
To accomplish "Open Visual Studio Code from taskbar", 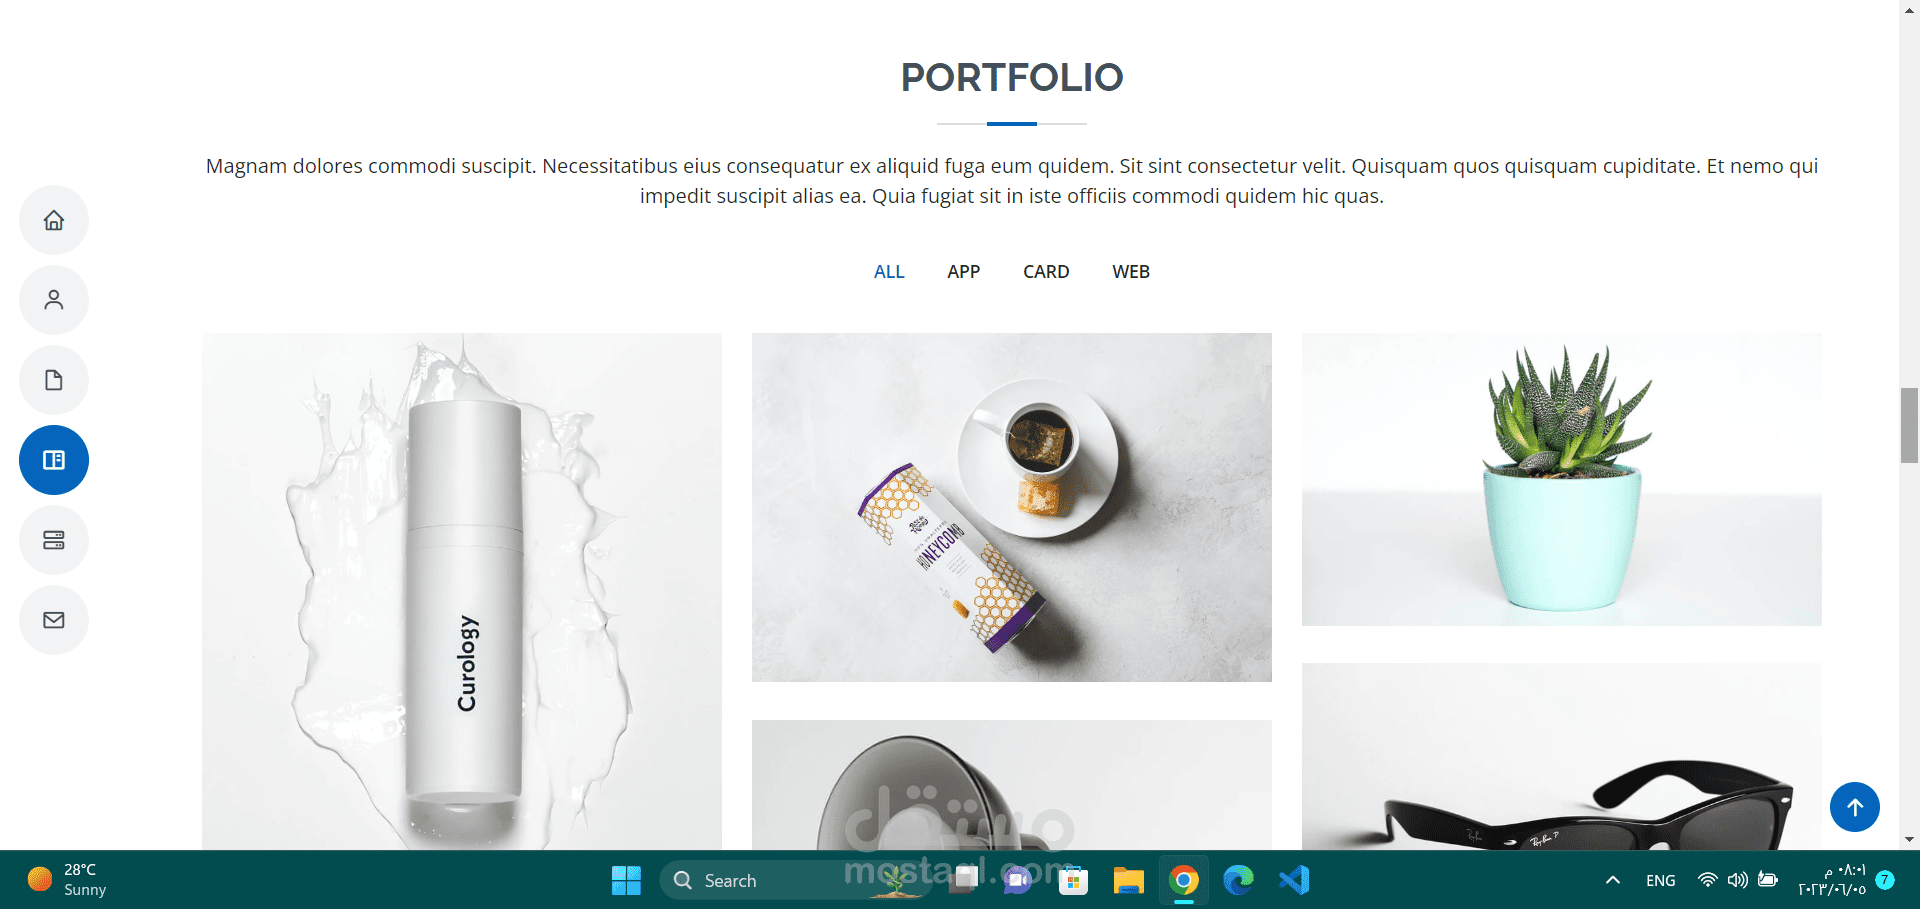I will tap(1293, 880).
